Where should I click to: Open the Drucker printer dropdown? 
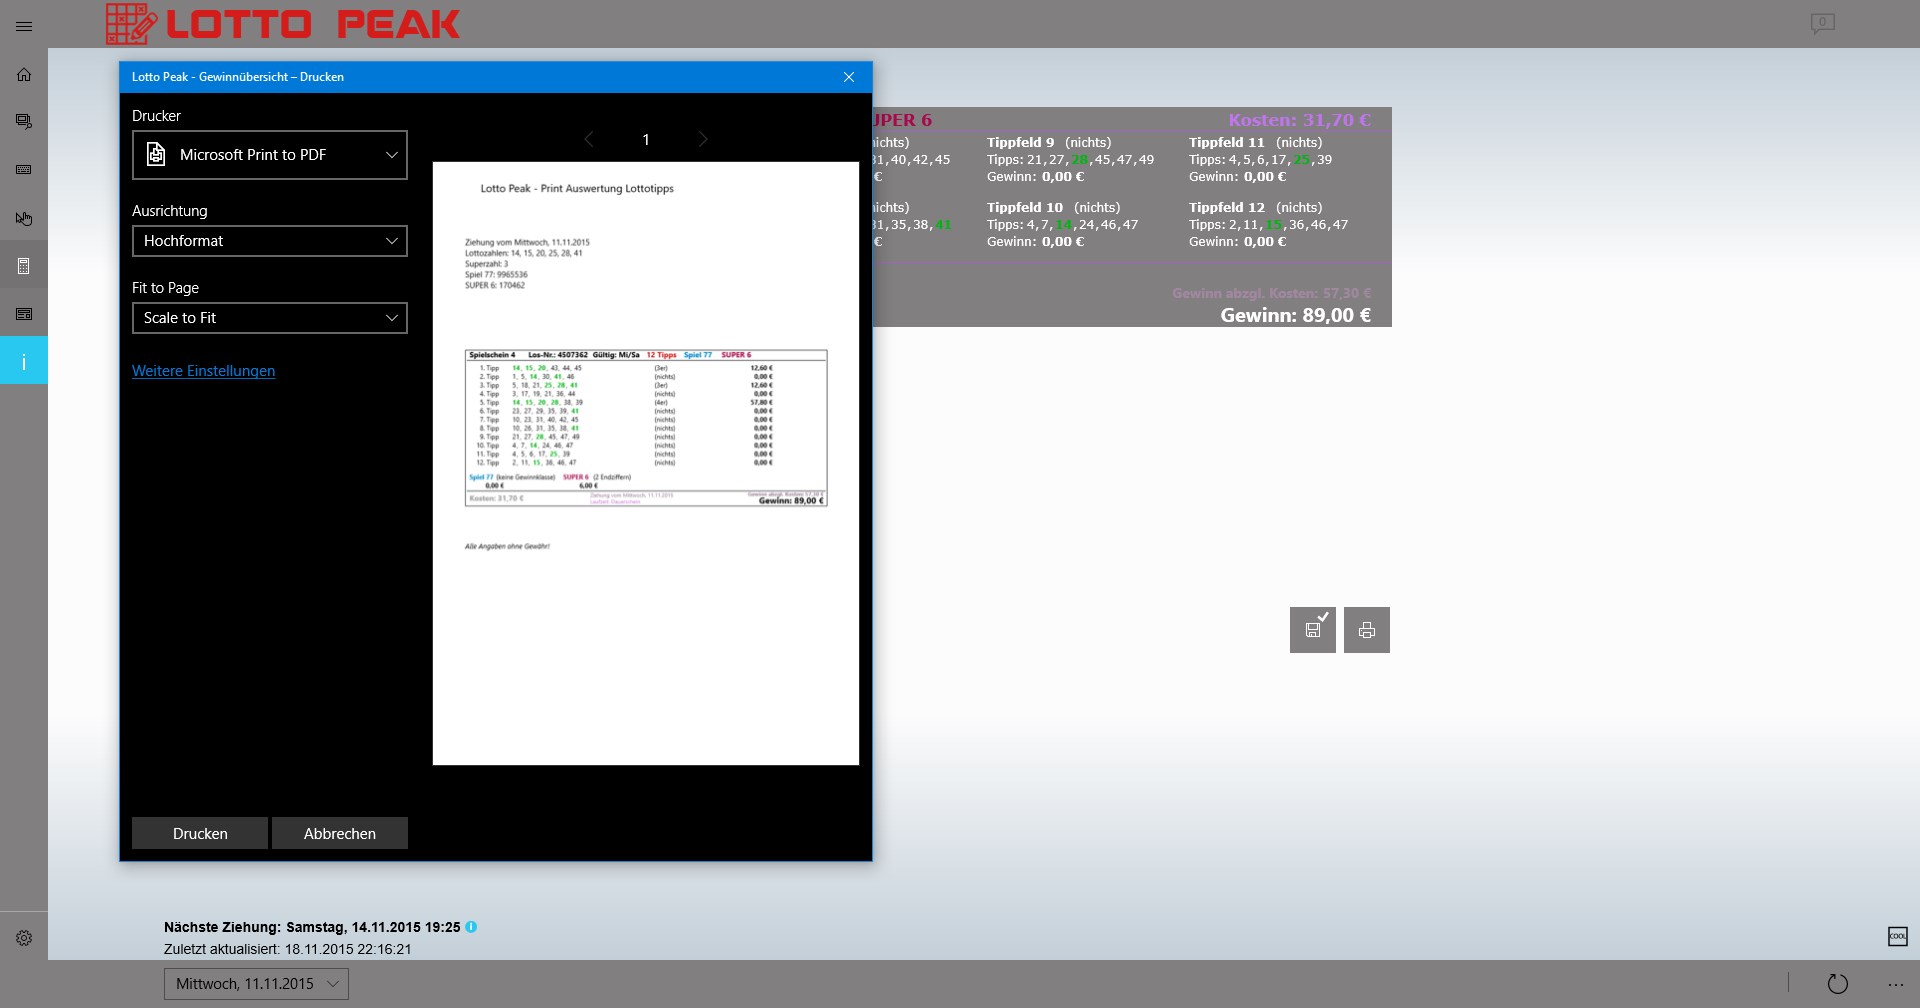pyautogui.click(x=270, y=155)
